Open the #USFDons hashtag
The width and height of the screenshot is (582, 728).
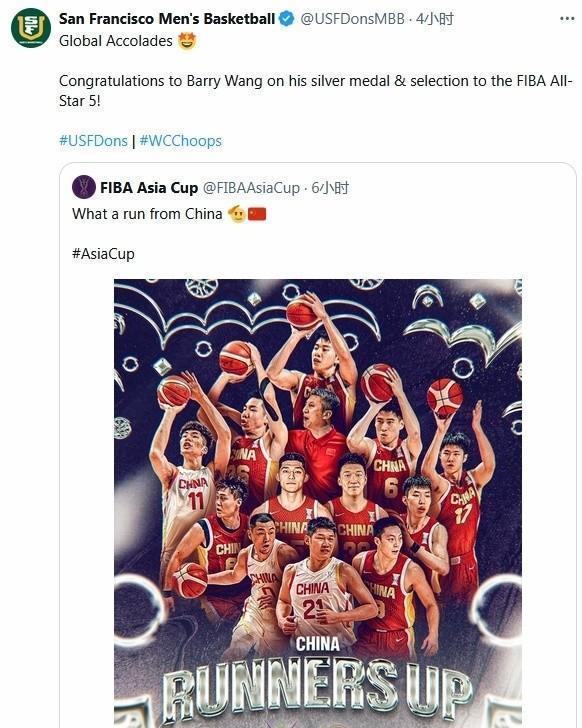[x=93, y=141]
